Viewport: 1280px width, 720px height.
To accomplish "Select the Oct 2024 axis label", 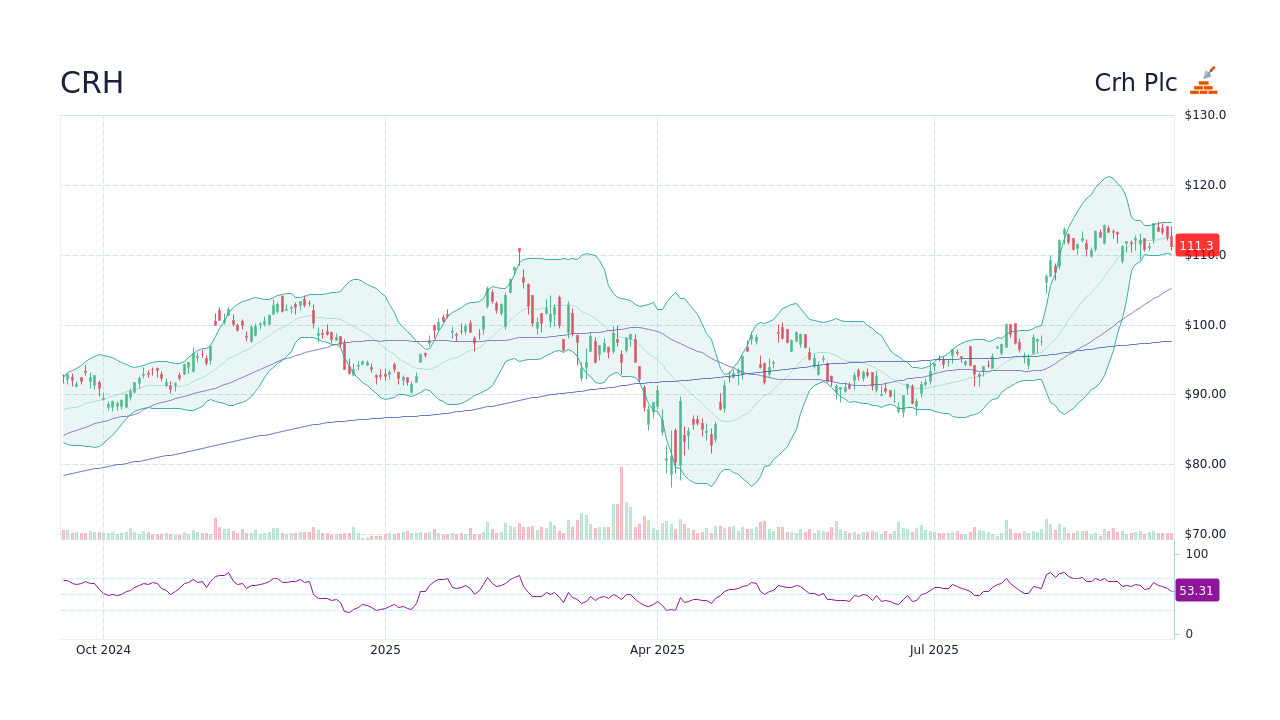I will [104, 649].
